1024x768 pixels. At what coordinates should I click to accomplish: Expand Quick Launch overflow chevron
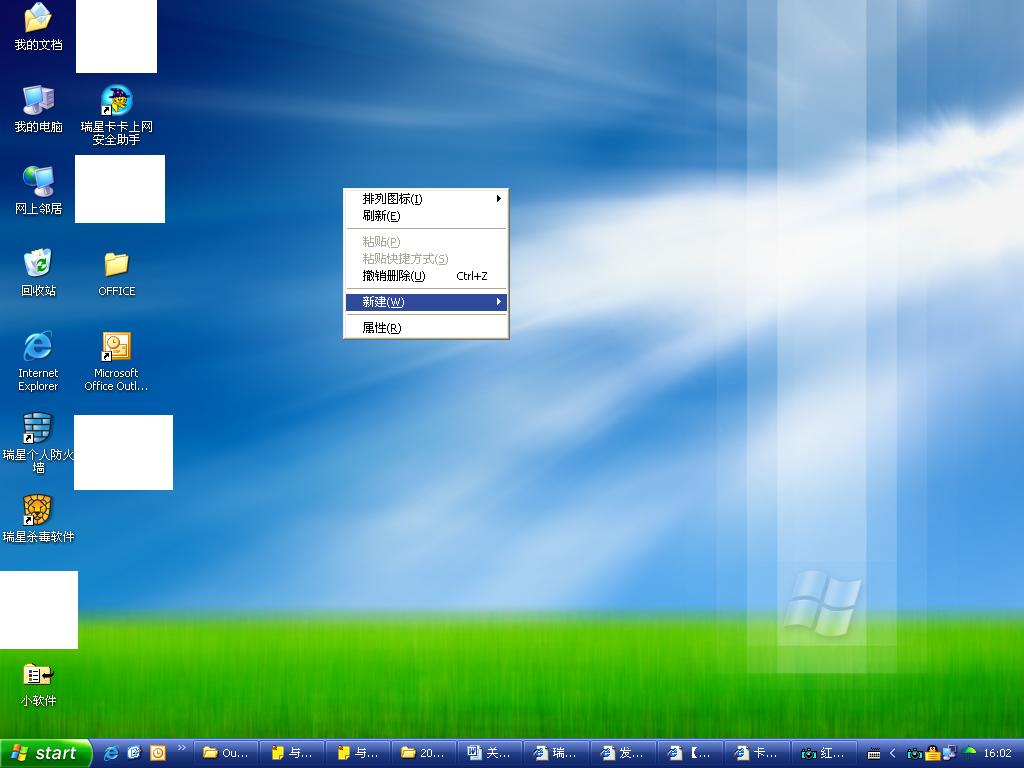[182, 748]
